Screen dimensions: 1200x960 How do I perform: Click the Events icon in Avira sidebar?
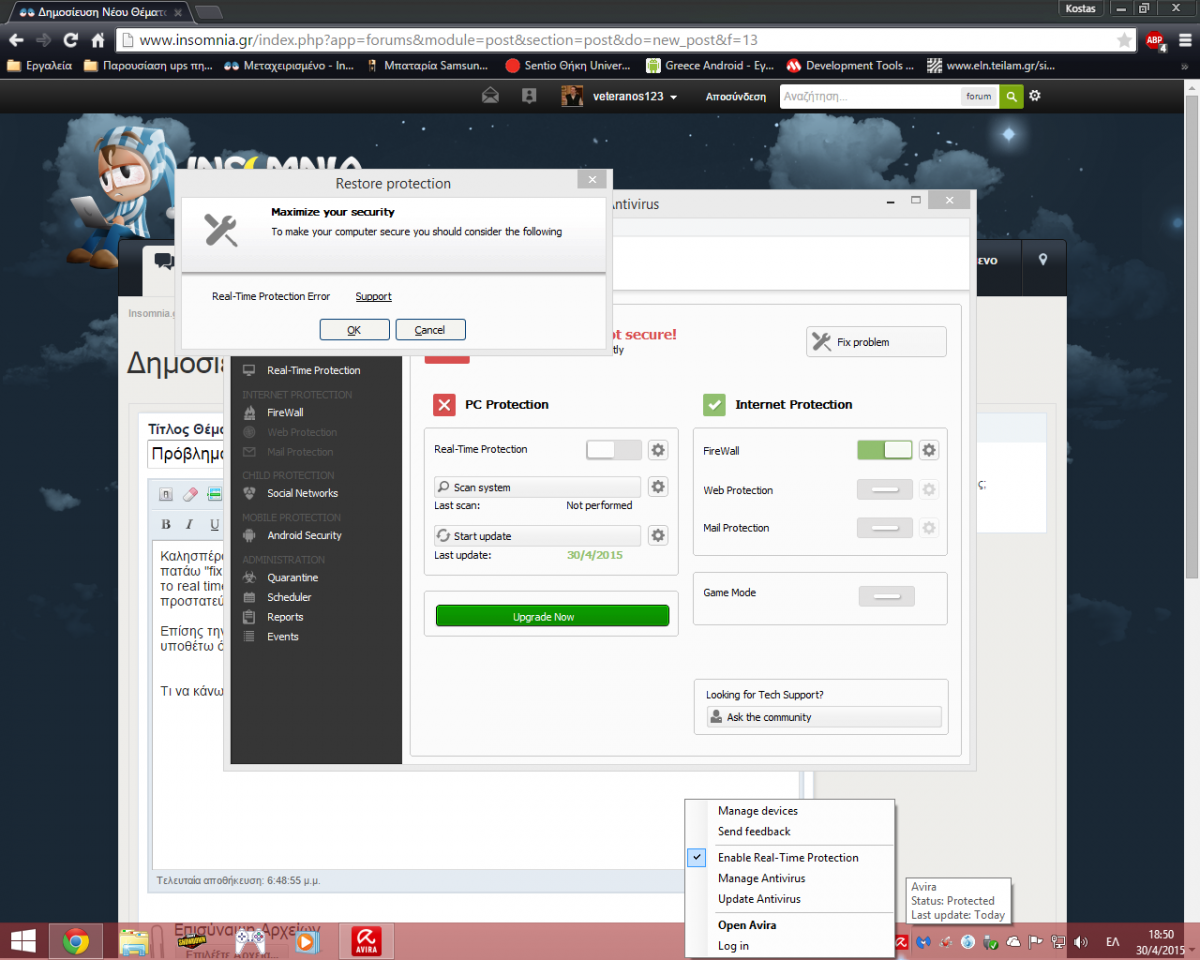249,637
